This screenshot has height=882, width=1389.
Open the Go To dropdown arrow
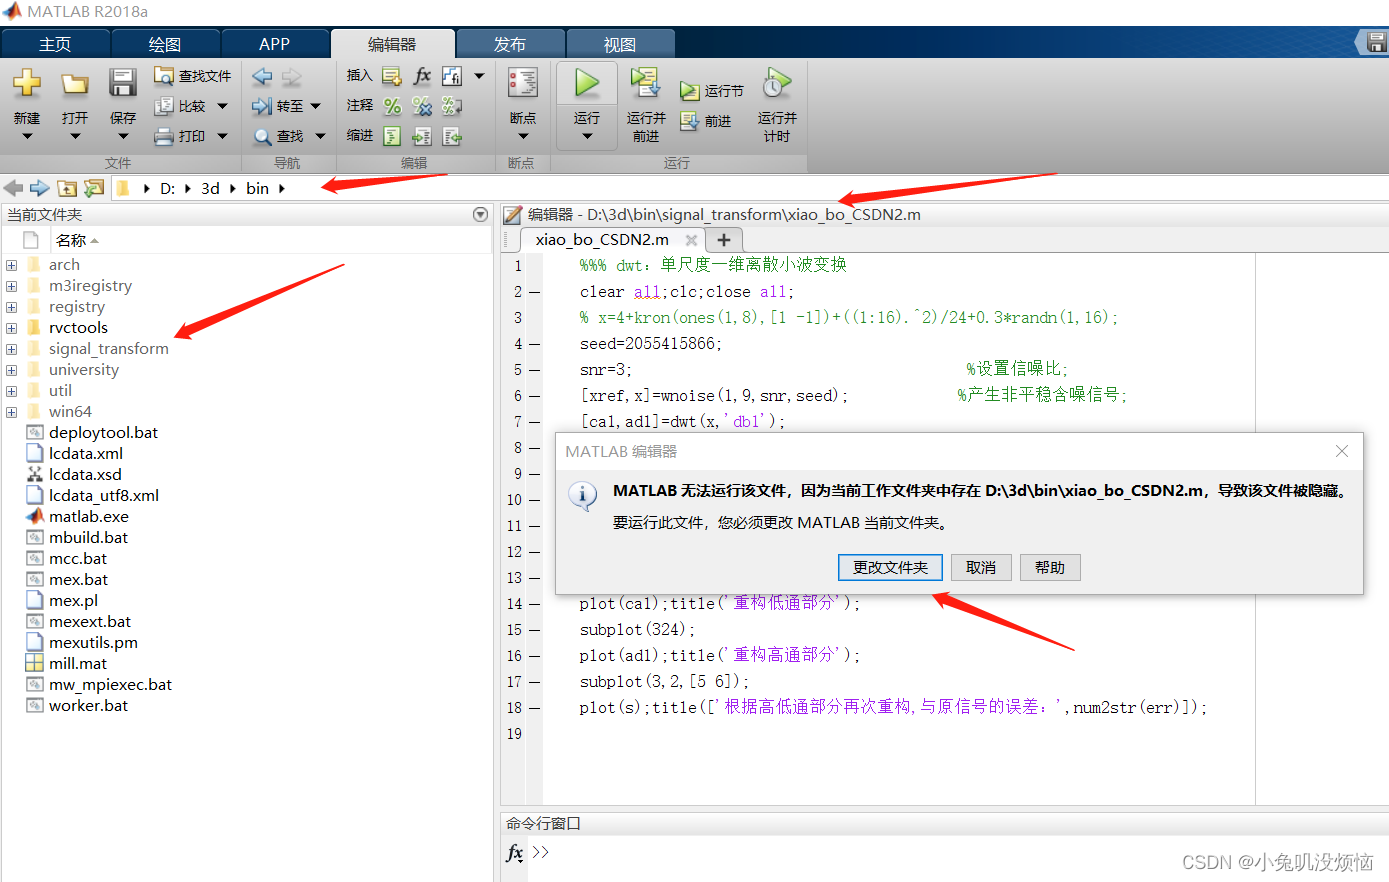(316, 106)
